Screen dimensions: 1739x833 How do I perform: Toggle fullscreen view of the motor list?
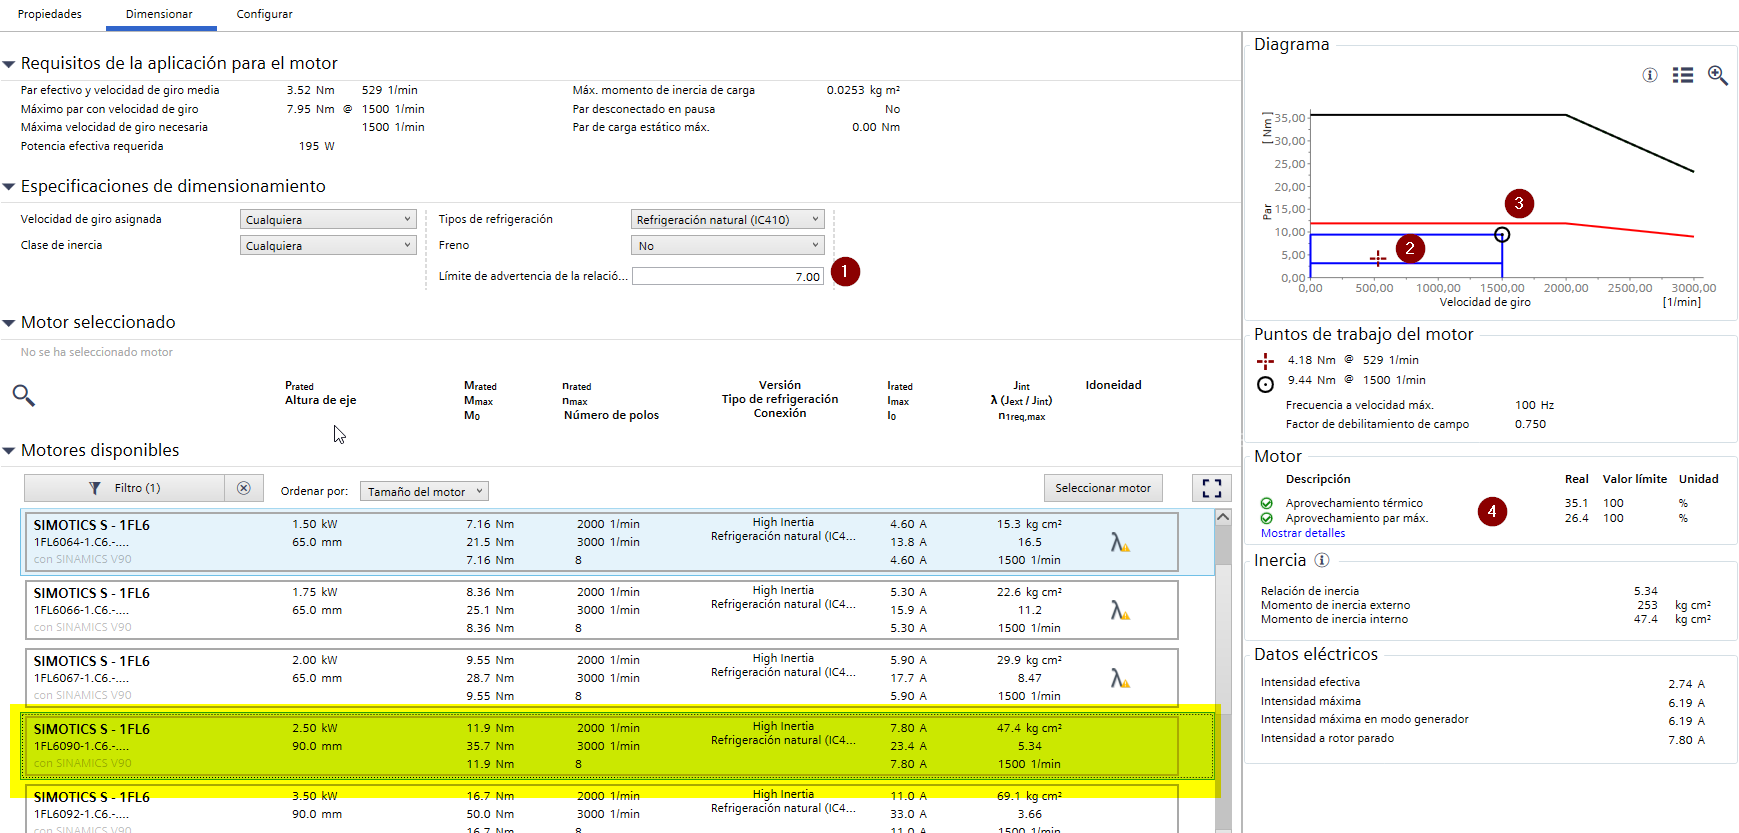[1212, 488]
